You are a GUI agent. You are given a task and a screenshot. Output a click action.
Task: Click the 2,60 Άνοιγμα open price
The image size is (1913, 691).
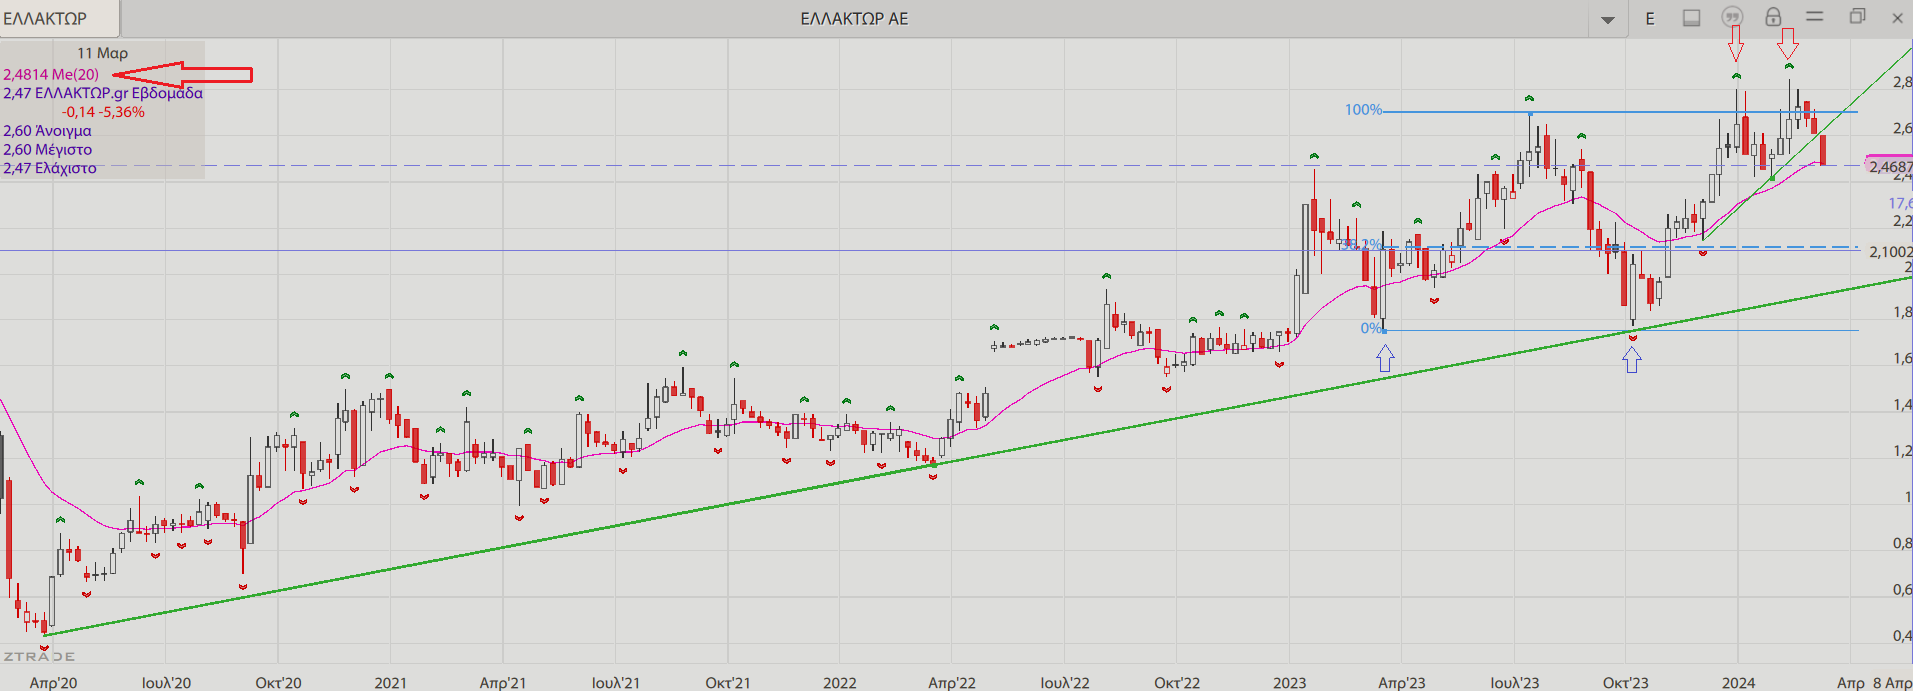[47, 131]
